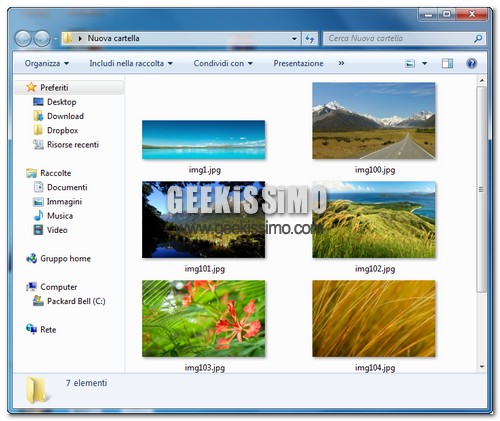Start Presentazione slideshow
The image size is (500, 421).
point(298,63)
